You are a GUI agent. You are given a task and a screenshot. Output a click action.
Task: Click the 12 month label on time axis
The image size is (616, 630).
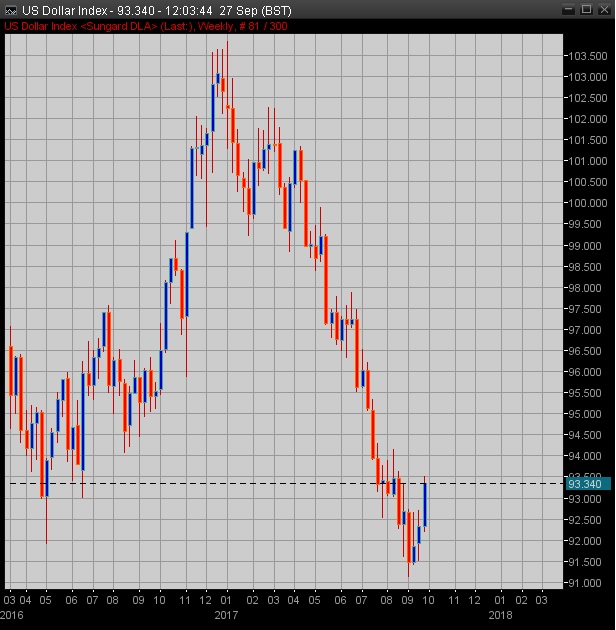(206, 602)
